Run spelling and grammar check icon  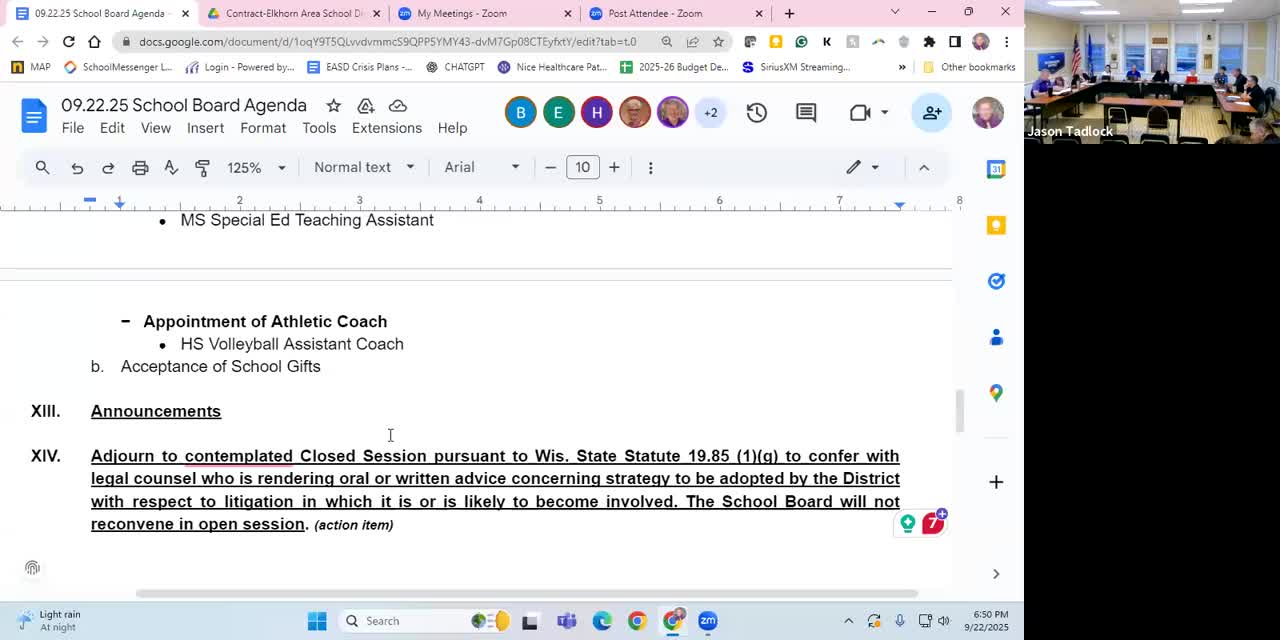coord(171,167)
